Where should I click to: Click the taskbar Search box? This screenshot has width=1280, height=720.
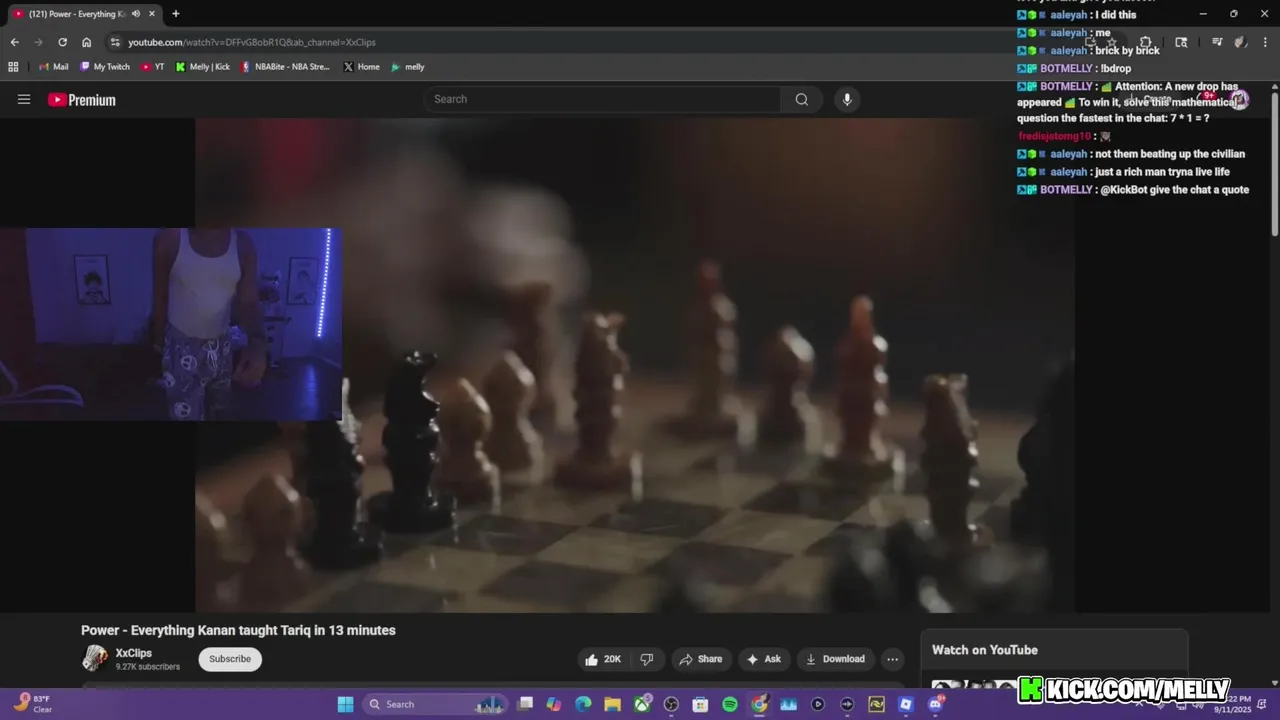pyautogui.click(x=435, y=704)
